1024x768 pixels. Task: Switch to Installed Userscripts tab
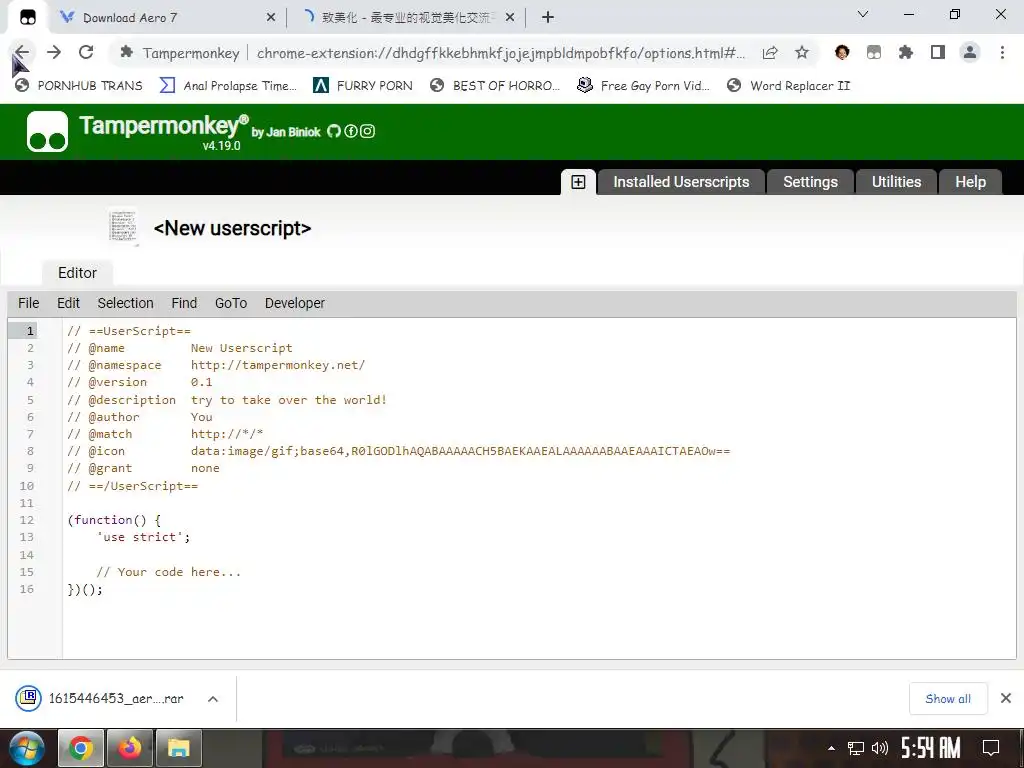[680, 182]
